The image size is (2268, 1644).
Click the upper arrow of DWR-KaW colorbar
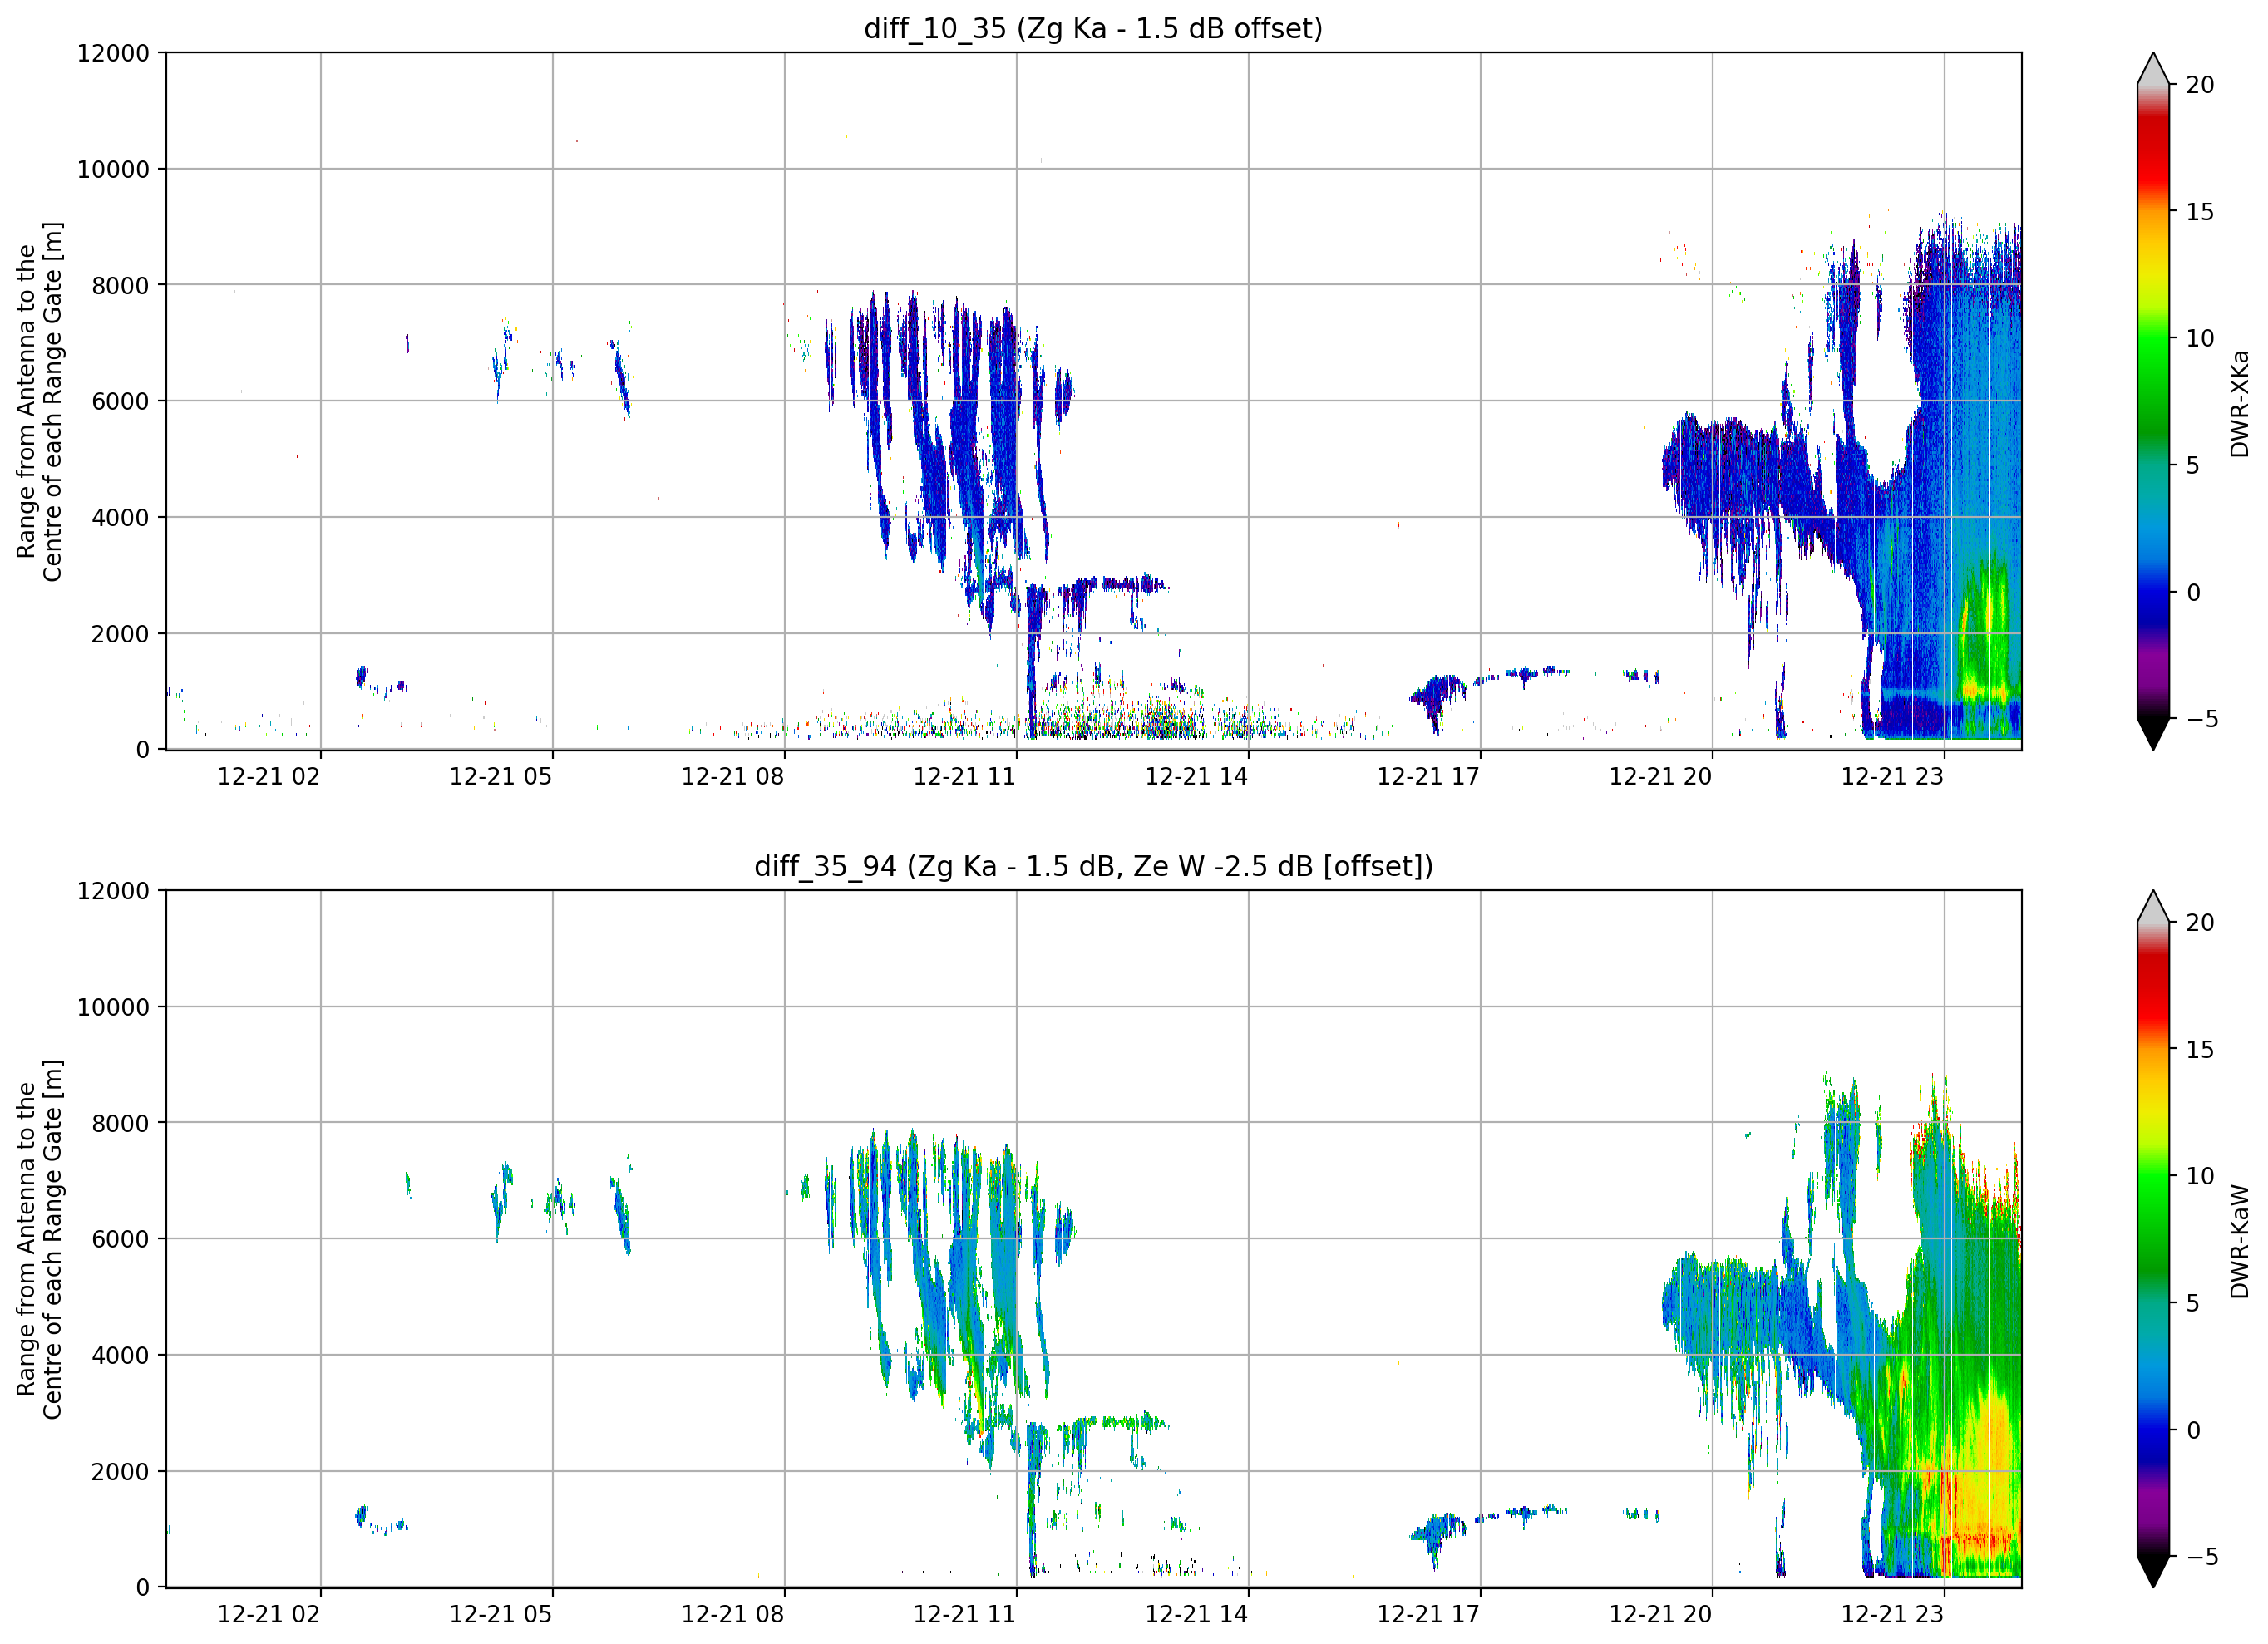click(2153, 906)
